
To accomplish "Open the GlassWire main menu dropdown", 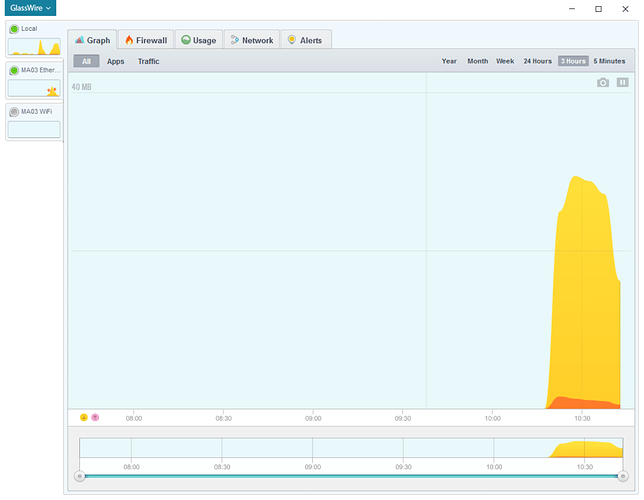I will click(29, 8).
